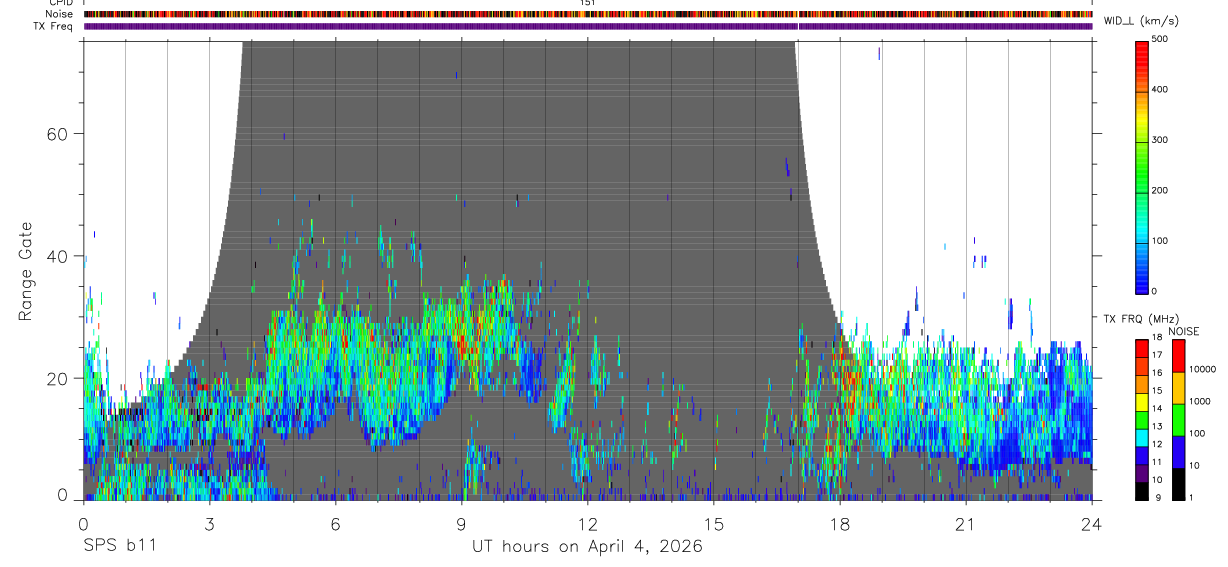Click the Noise strip above the plot
Image resolution: width=1228 pixels, height=567 pixels.
(x=588, y=14)
